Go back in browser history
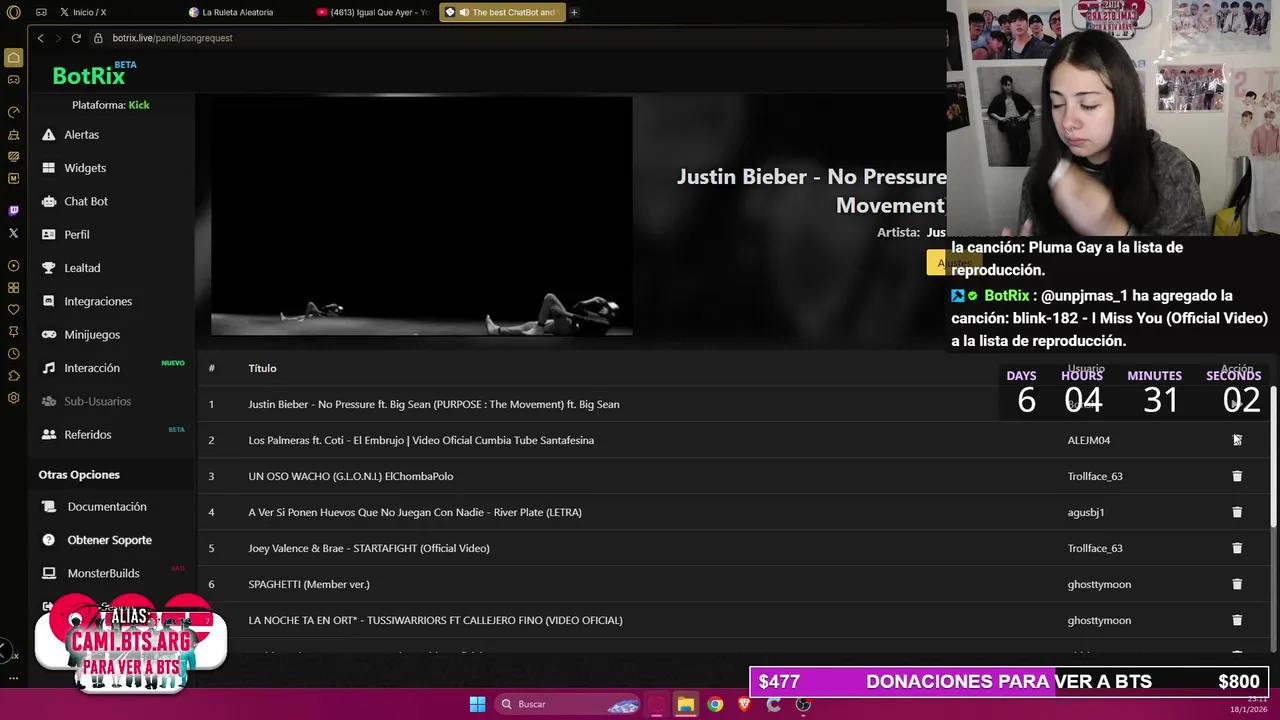Screen dimensions: 1280x720 pyautogui.click(x=40, y=38)
